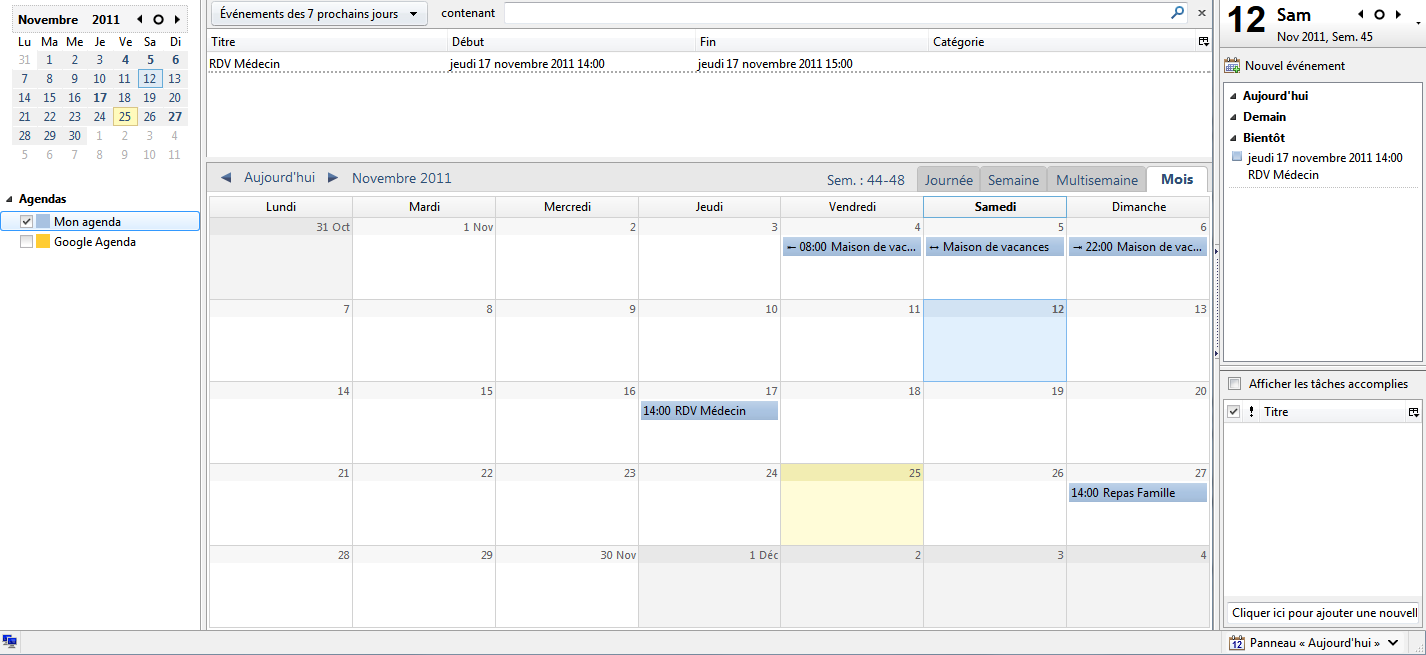Collapse the Agendas section
This screenshot has width=1426, height=655.
click(x=9, y=200)
